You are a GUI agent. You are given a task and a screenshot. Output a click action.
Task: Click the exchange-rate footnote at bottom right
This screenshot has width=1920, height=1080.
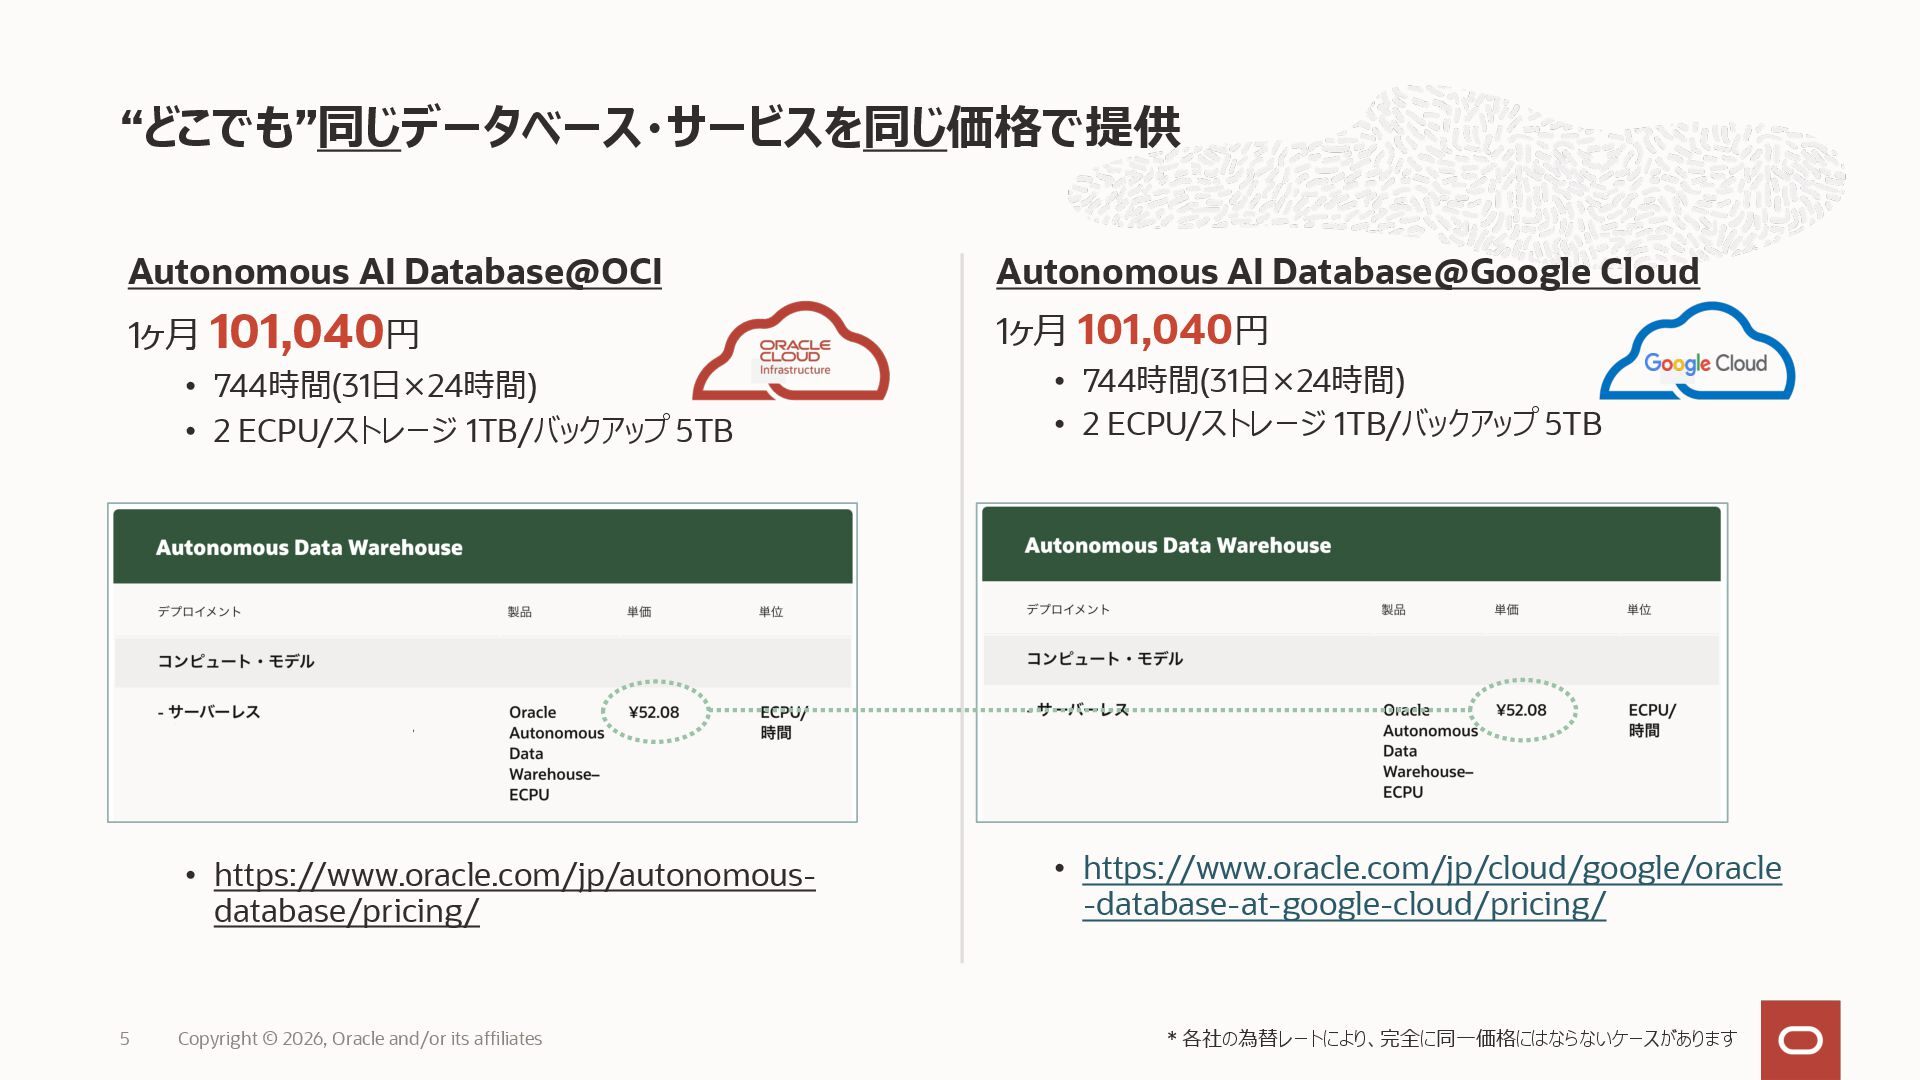(x=1451, y=1039)
